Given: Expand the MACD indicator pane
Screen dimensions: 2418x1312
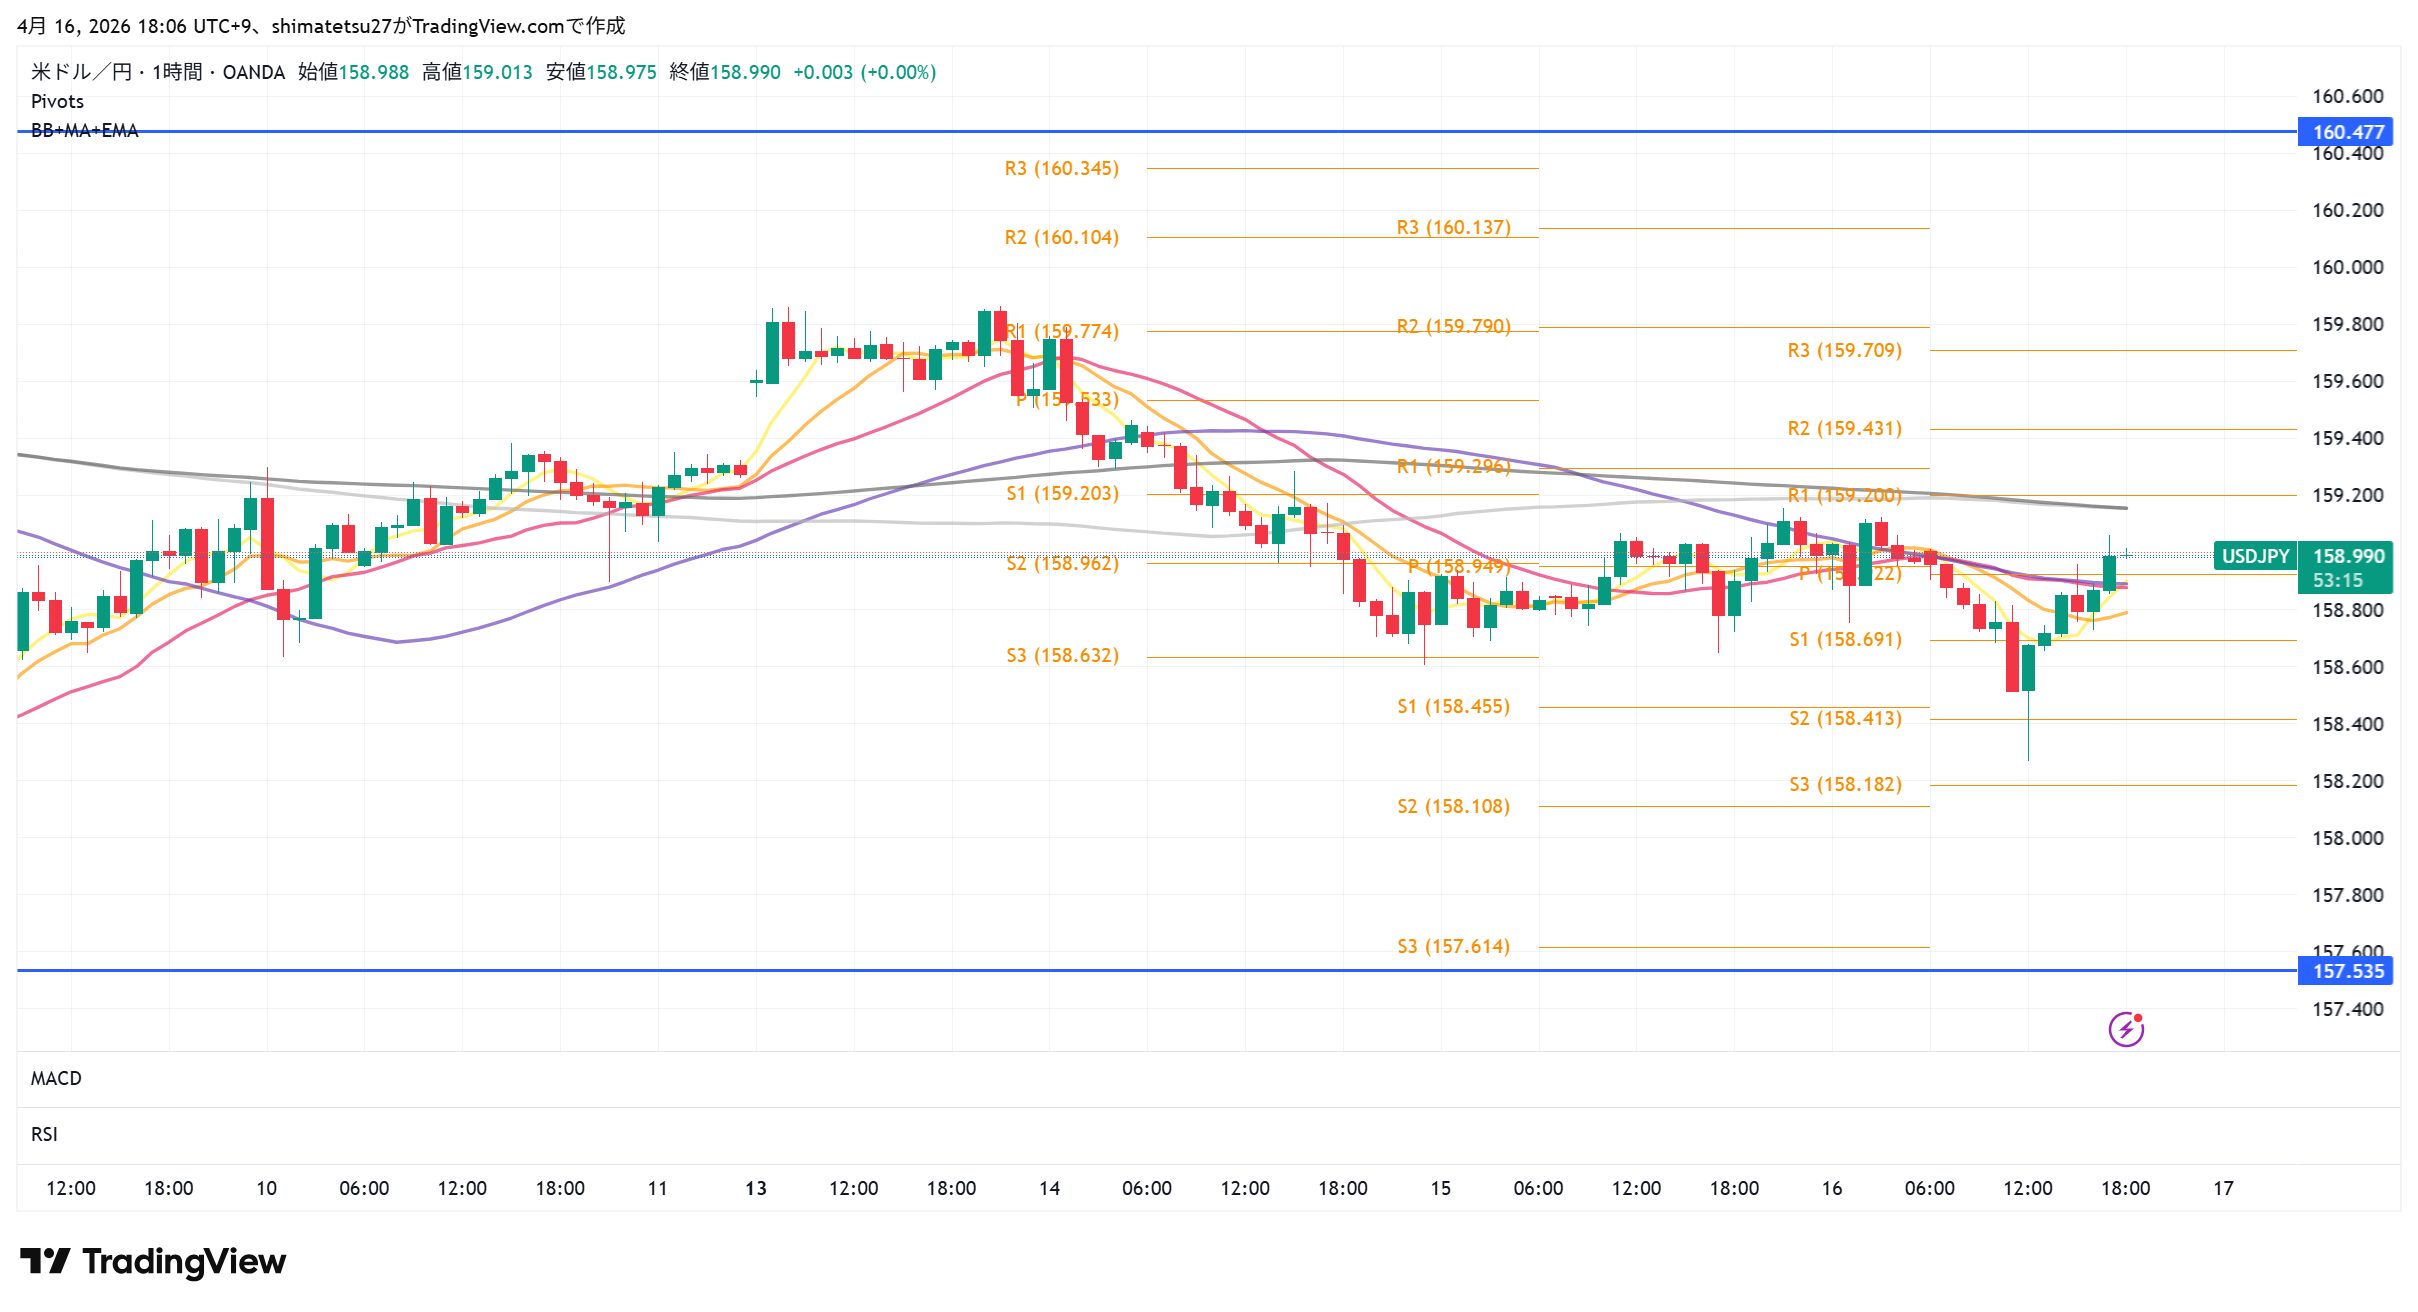Looking at the screenshot, I should [56, 1078].
